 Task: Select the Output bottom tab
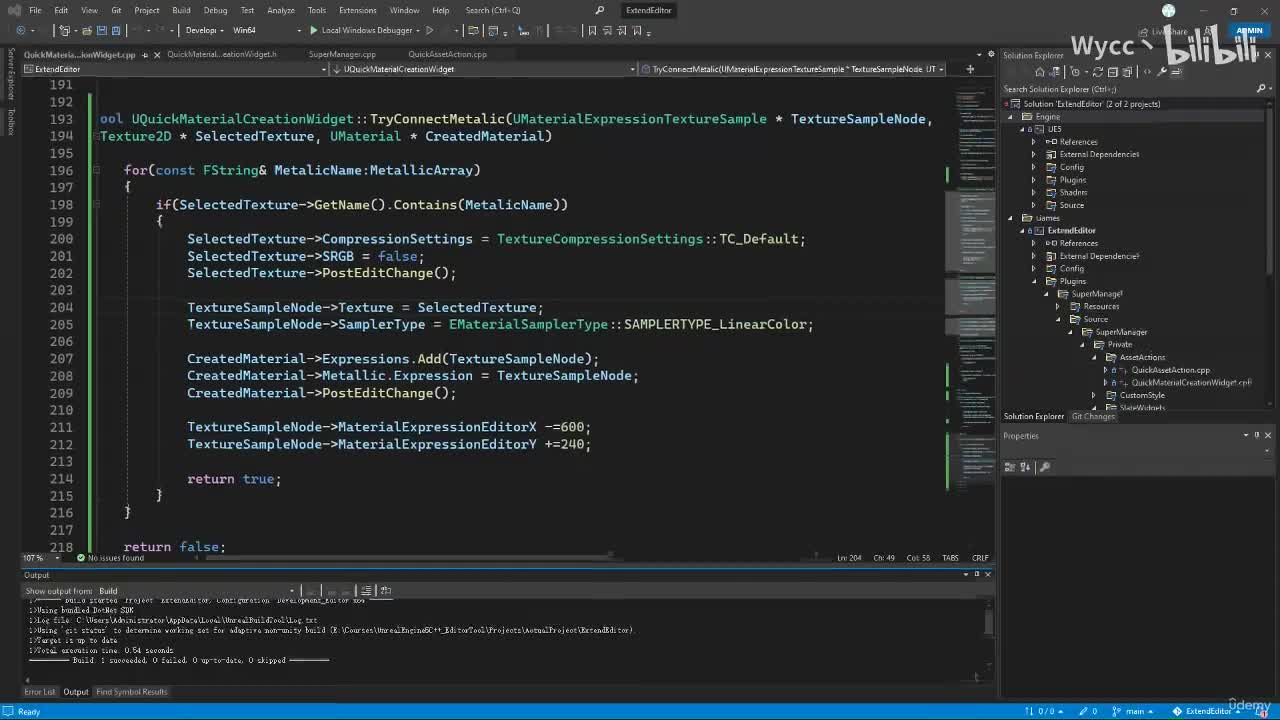point(76,692)
